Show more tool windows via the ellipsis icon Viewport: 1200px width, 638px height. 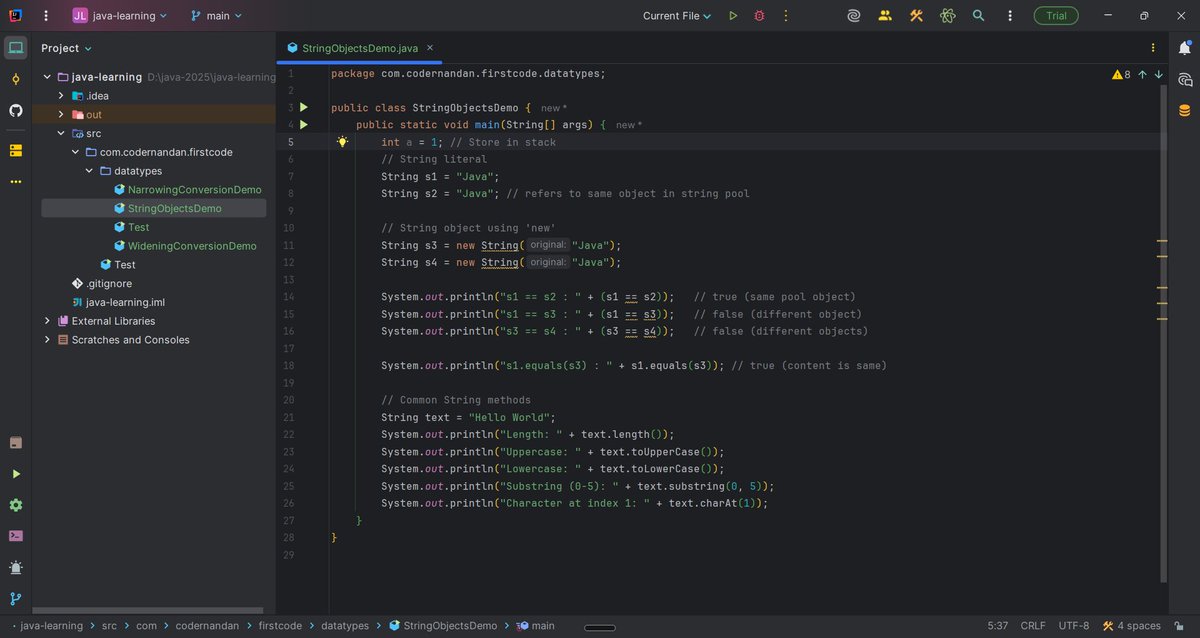(x=15, y=182)
